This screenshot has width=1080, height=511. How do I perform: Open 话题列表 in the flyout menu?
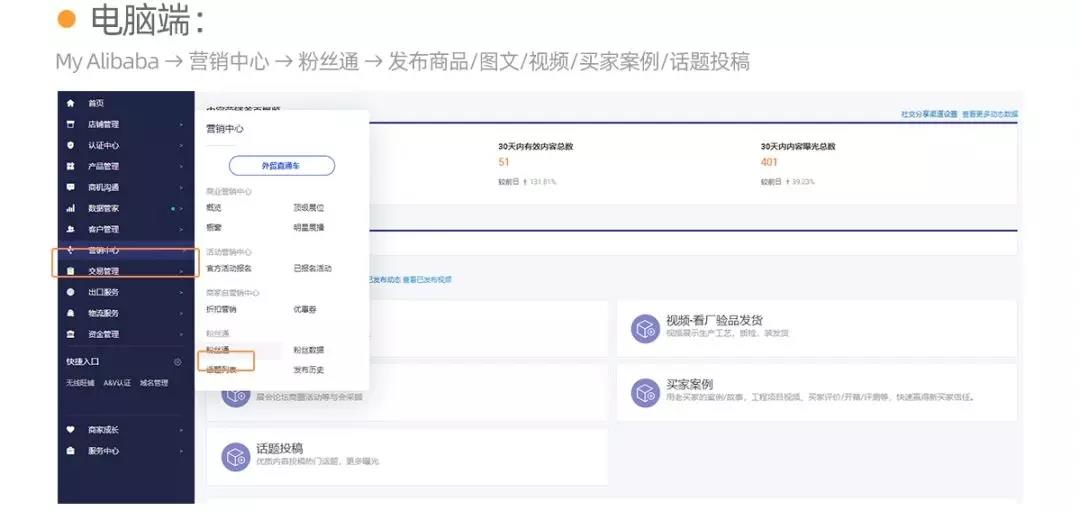click(x=221, y=370)
